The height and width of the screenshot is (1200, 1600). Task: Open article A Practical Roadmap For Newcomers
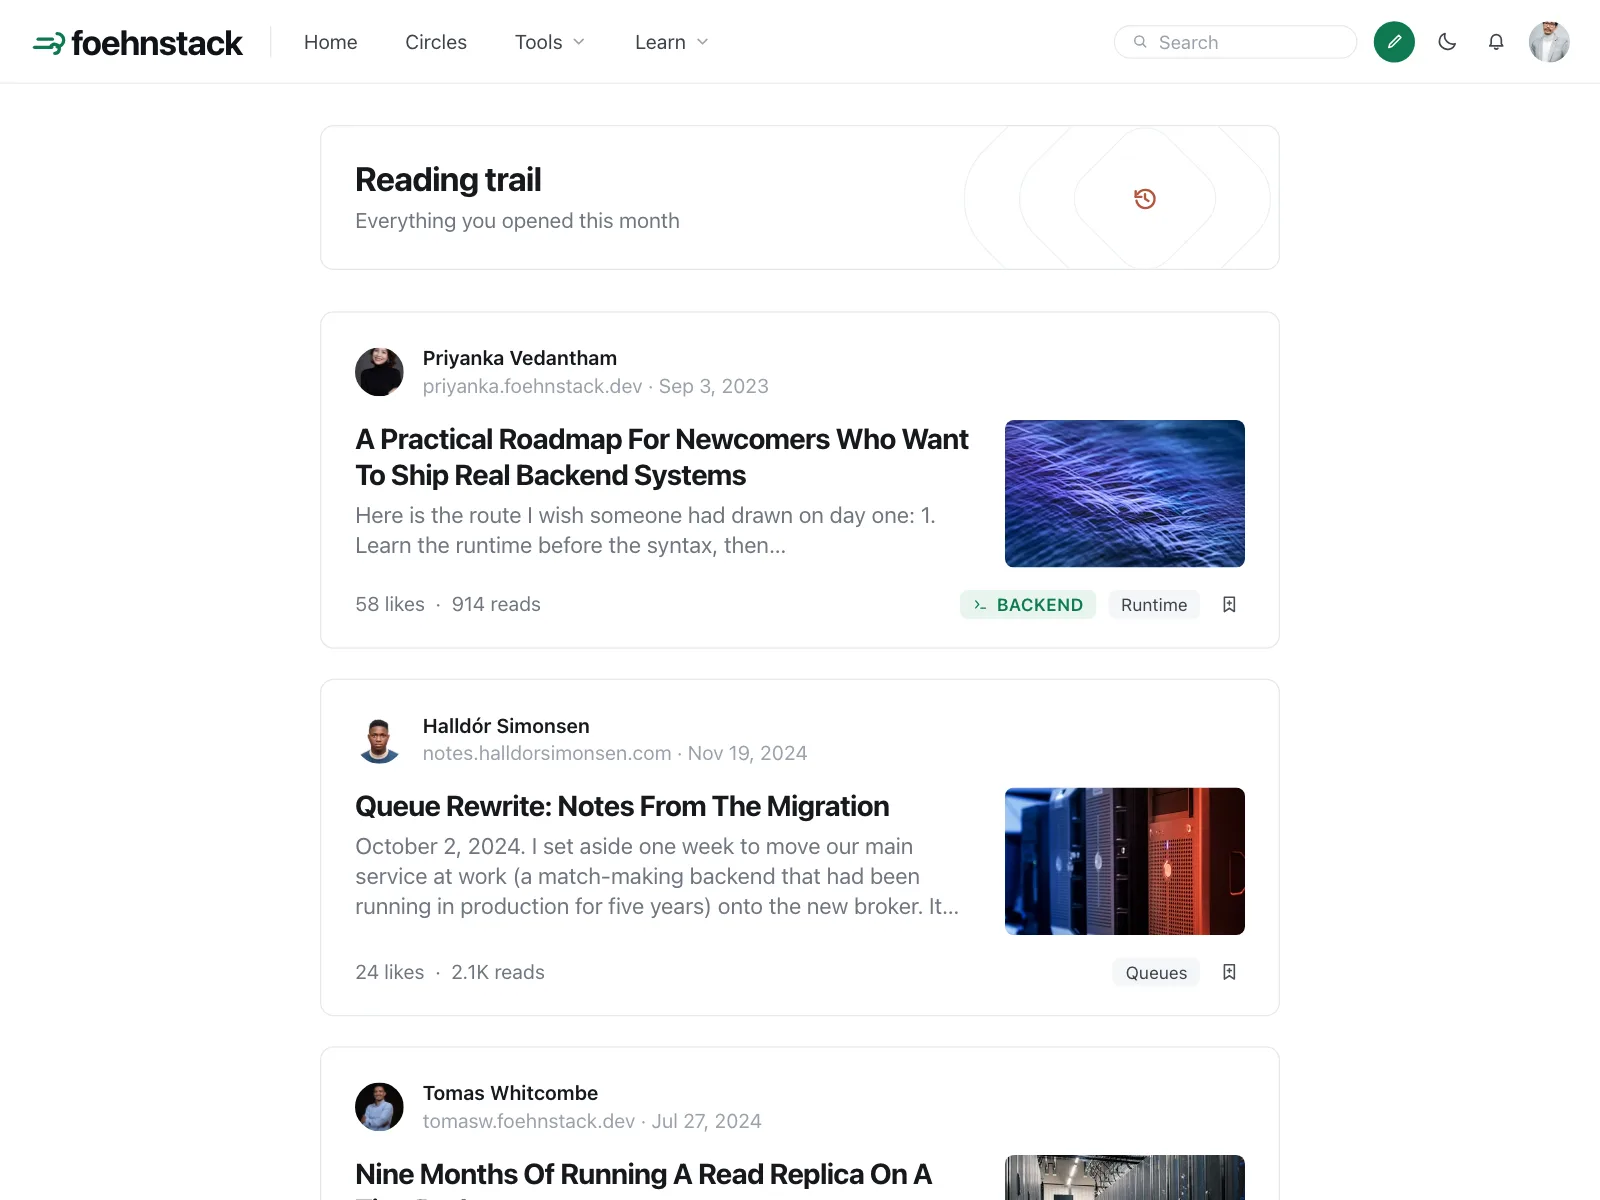pyautogui.click(x=662, y=457)
